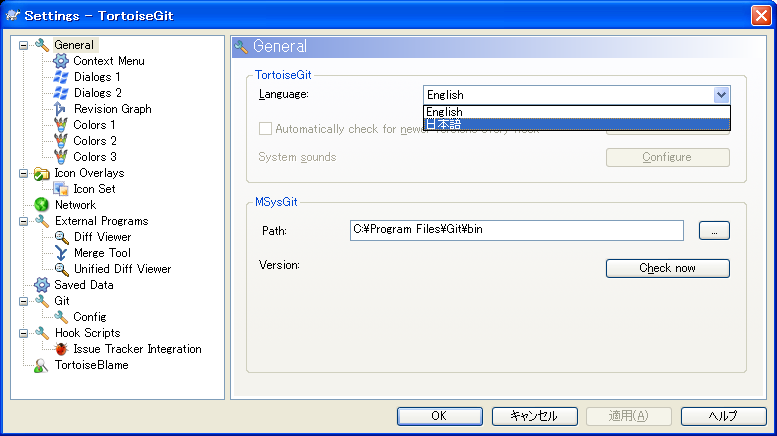Open Icon Set settings page
Image resolution: width=777 pixels, height=436 pixels.
click(x=94, y=189)
